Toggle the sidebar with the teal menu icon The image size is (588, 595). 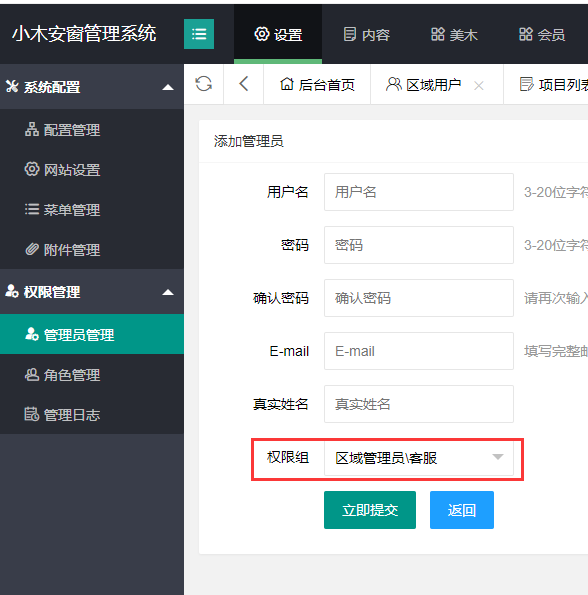[x=199, y=34]
